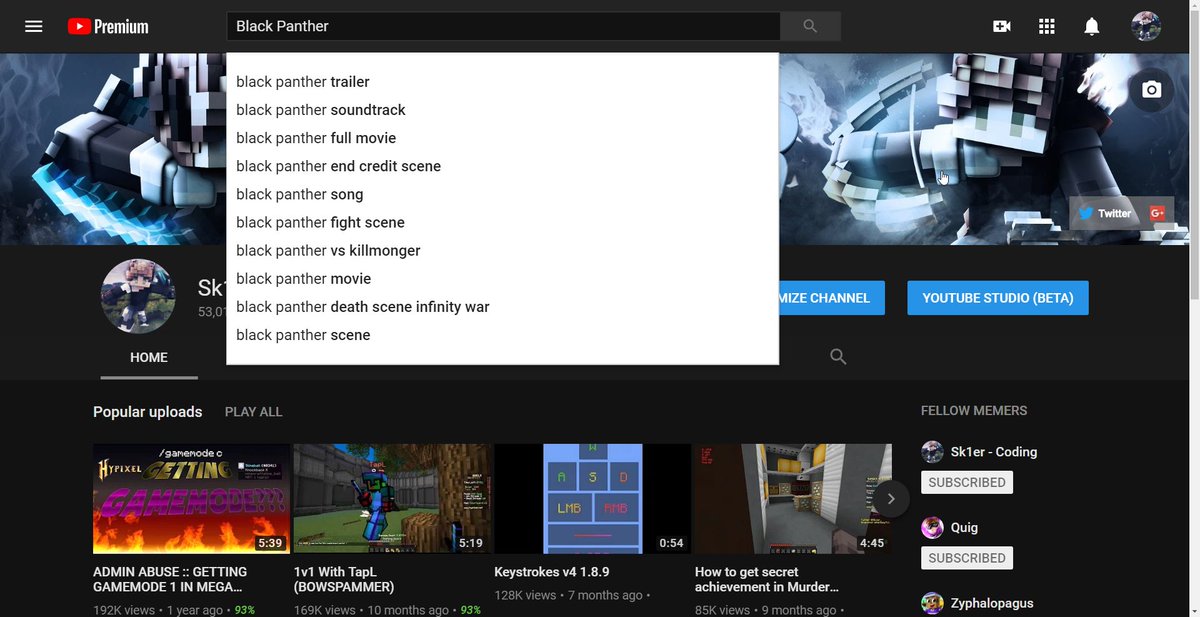1200x617 pixels.
Task: Select suggestion 'black panther movie'
Action: click(x=502, y=278)
